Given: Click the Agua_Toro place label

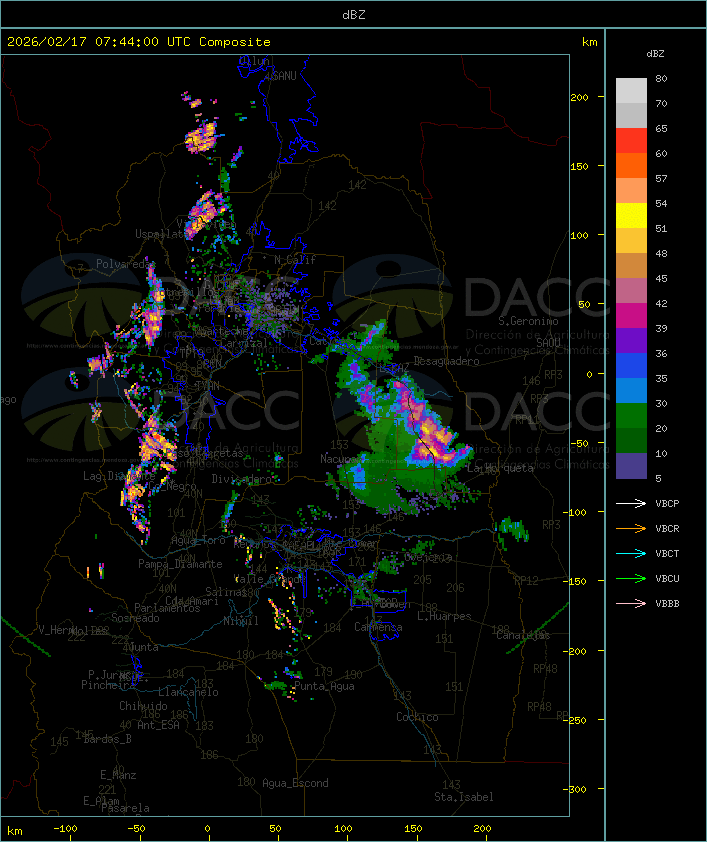Looking at the screenshot, I should coord(198,540).
